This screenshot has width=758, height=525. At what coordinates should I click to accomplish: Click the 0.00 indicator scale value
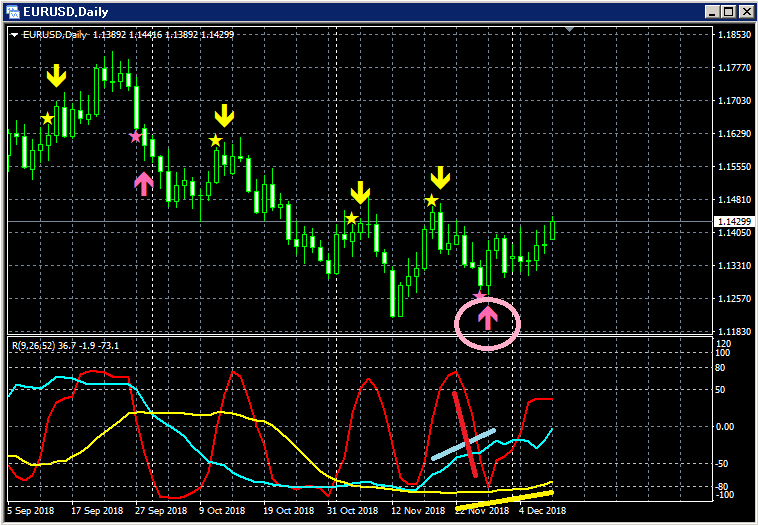pyautogui.click(x=724, y=426)
